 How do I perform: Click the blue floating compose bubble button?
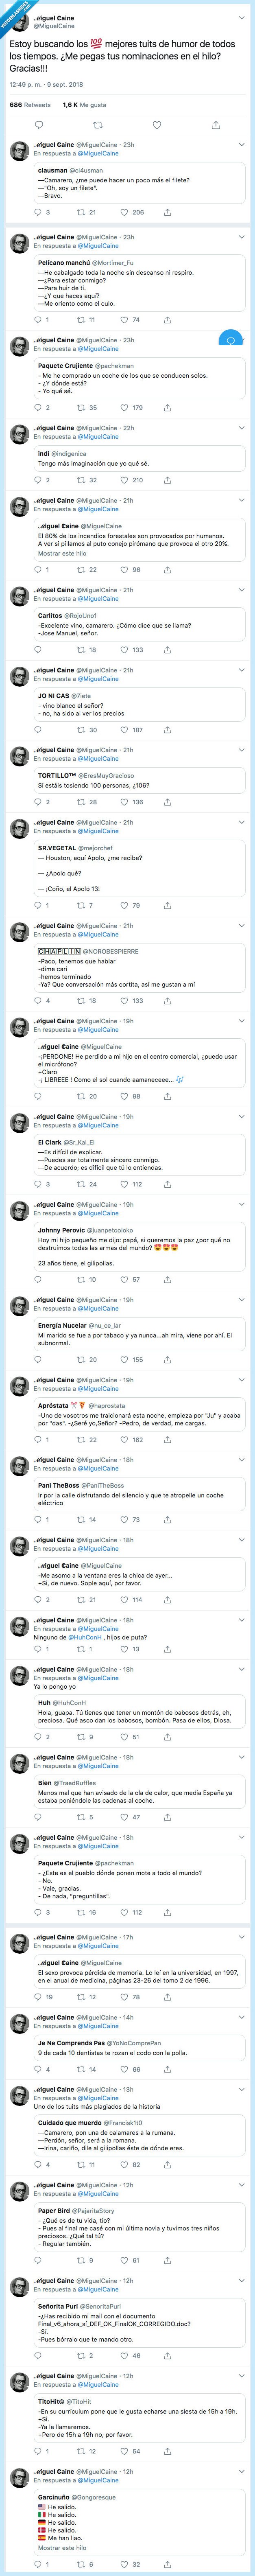point(230,341)
